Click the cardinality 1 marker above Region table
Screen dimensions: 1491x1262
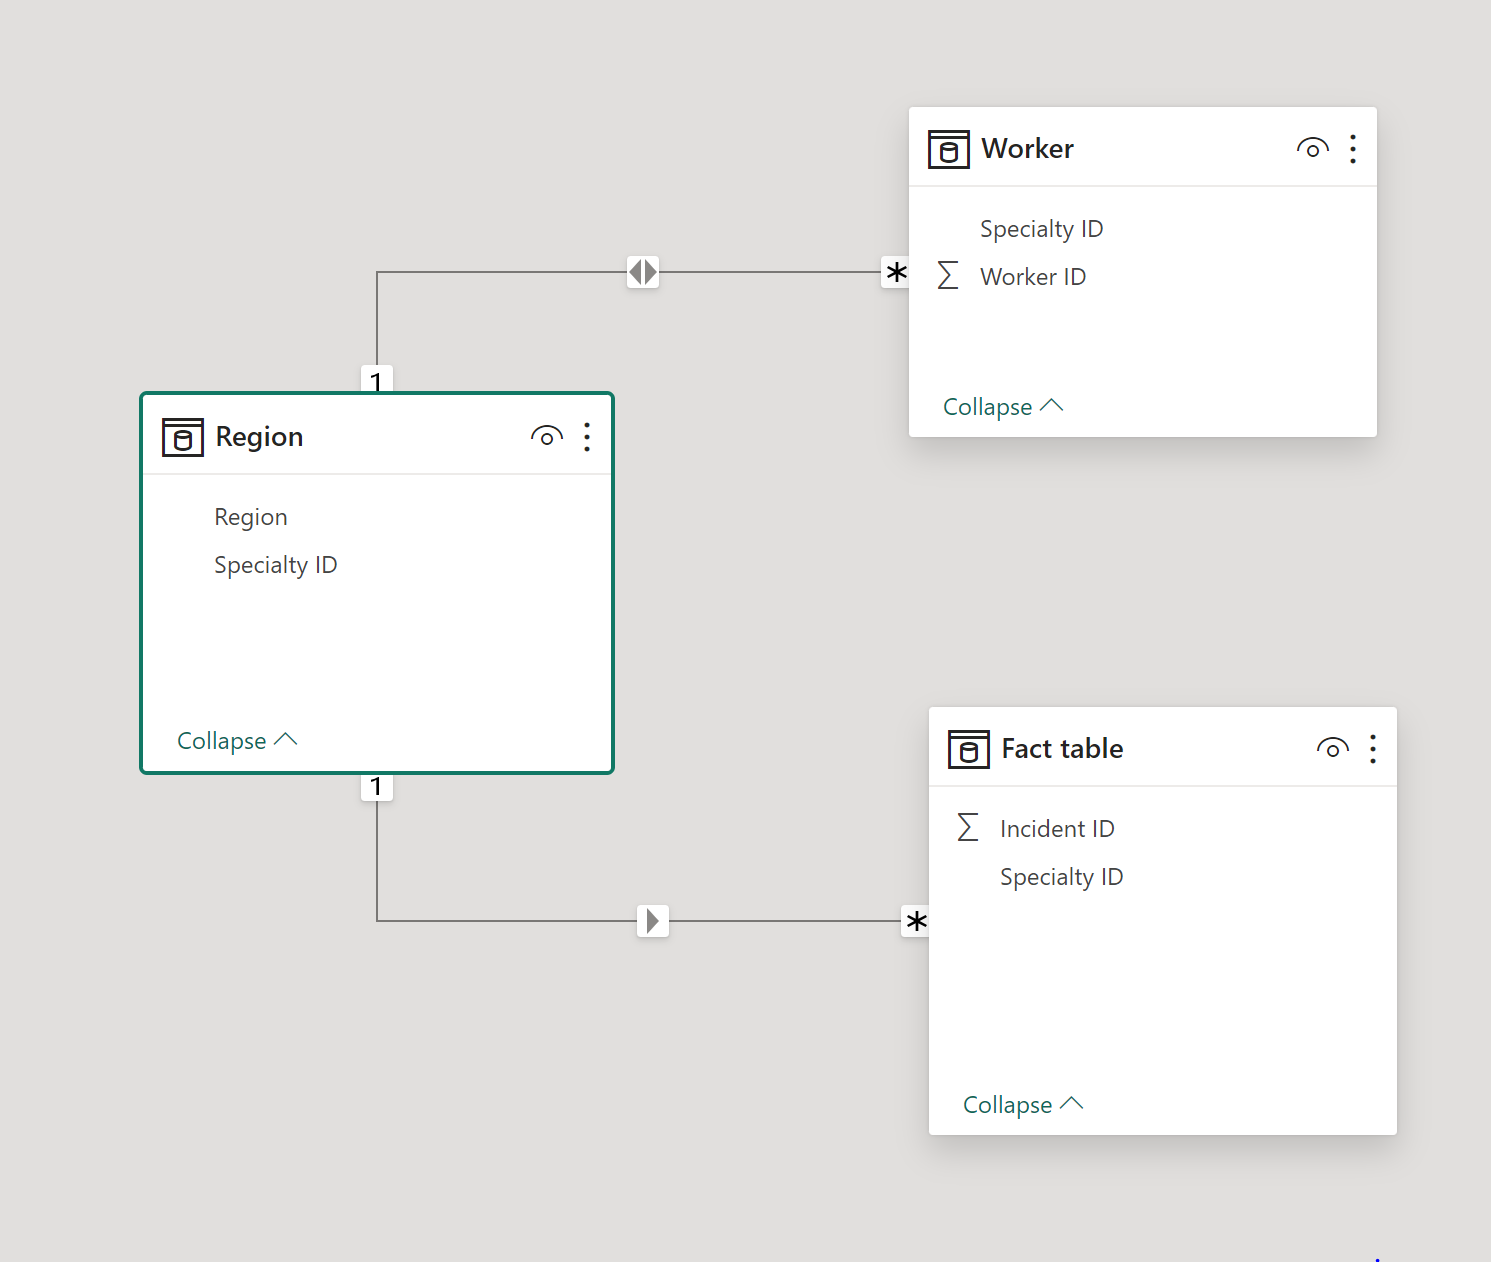(x=376, y=380)
